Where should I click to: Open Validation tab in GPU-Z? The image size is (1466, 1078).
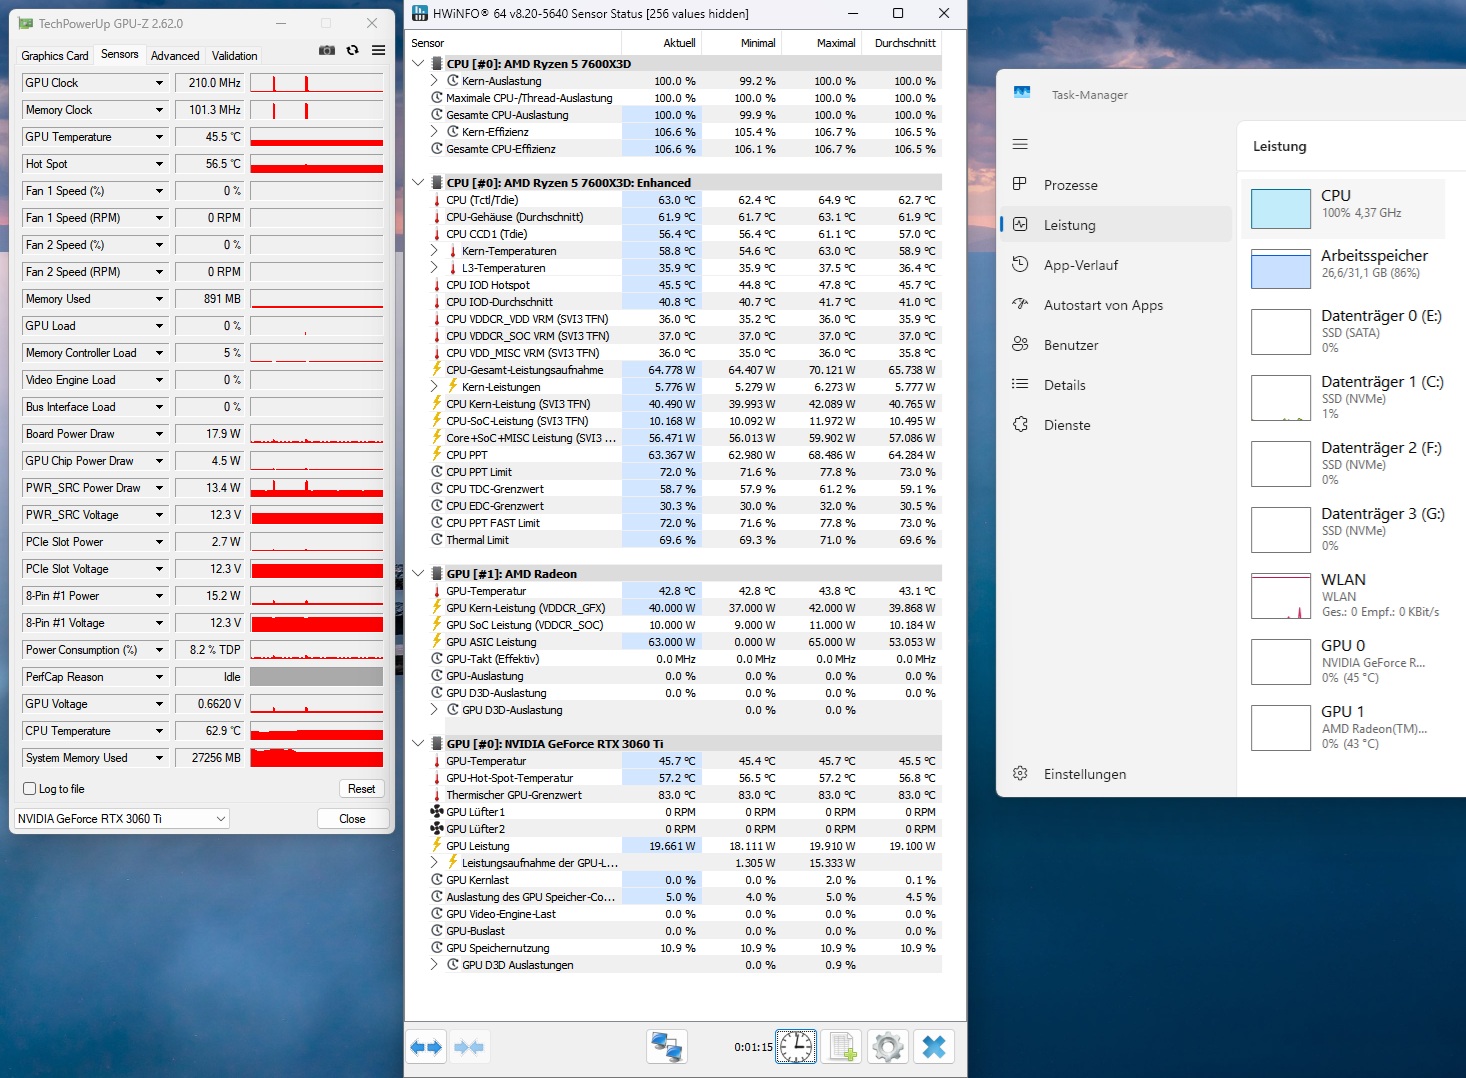235,56
